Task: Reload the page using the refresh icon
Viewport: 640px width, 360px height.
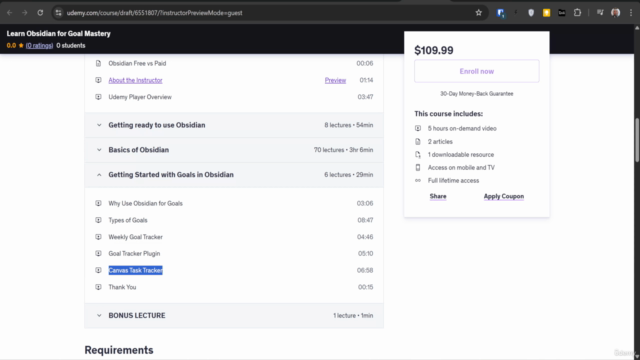Action: pos(40,13)
